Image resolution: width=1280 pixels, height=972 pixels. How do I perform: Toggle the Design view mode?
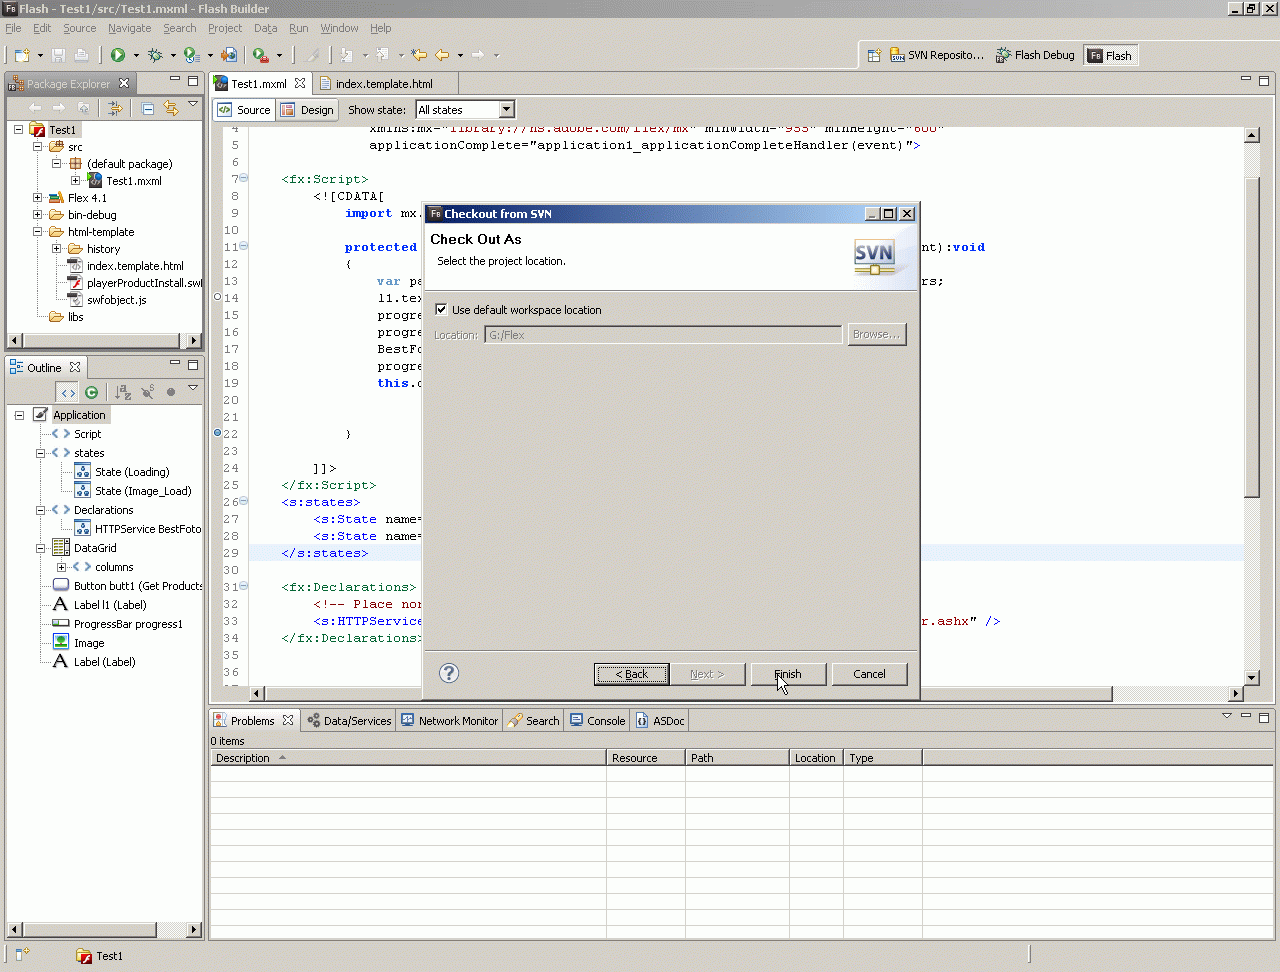tap(308, 110)
